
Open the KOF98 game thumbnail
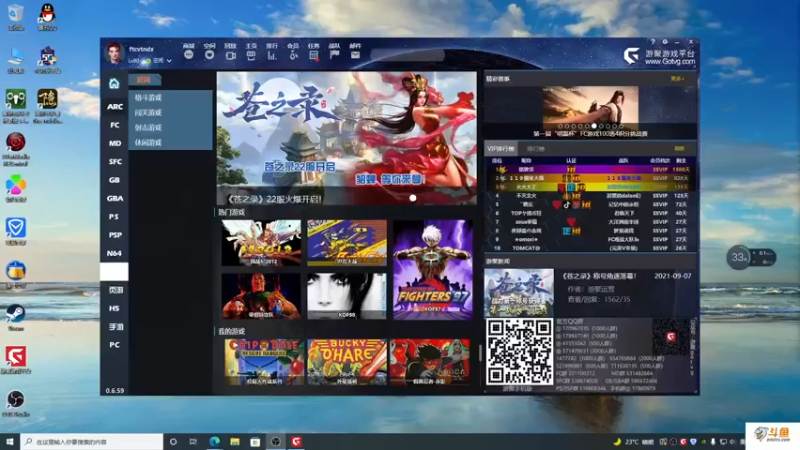[347, 296]
